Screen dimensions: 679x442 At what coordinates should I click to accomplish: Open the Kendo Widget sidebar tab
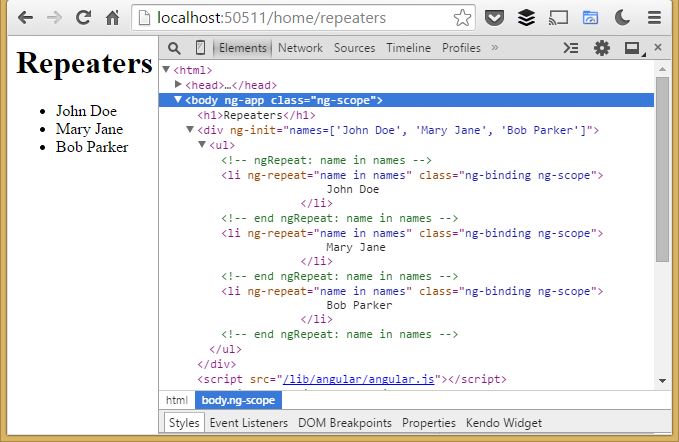click(x=504, y=423)
